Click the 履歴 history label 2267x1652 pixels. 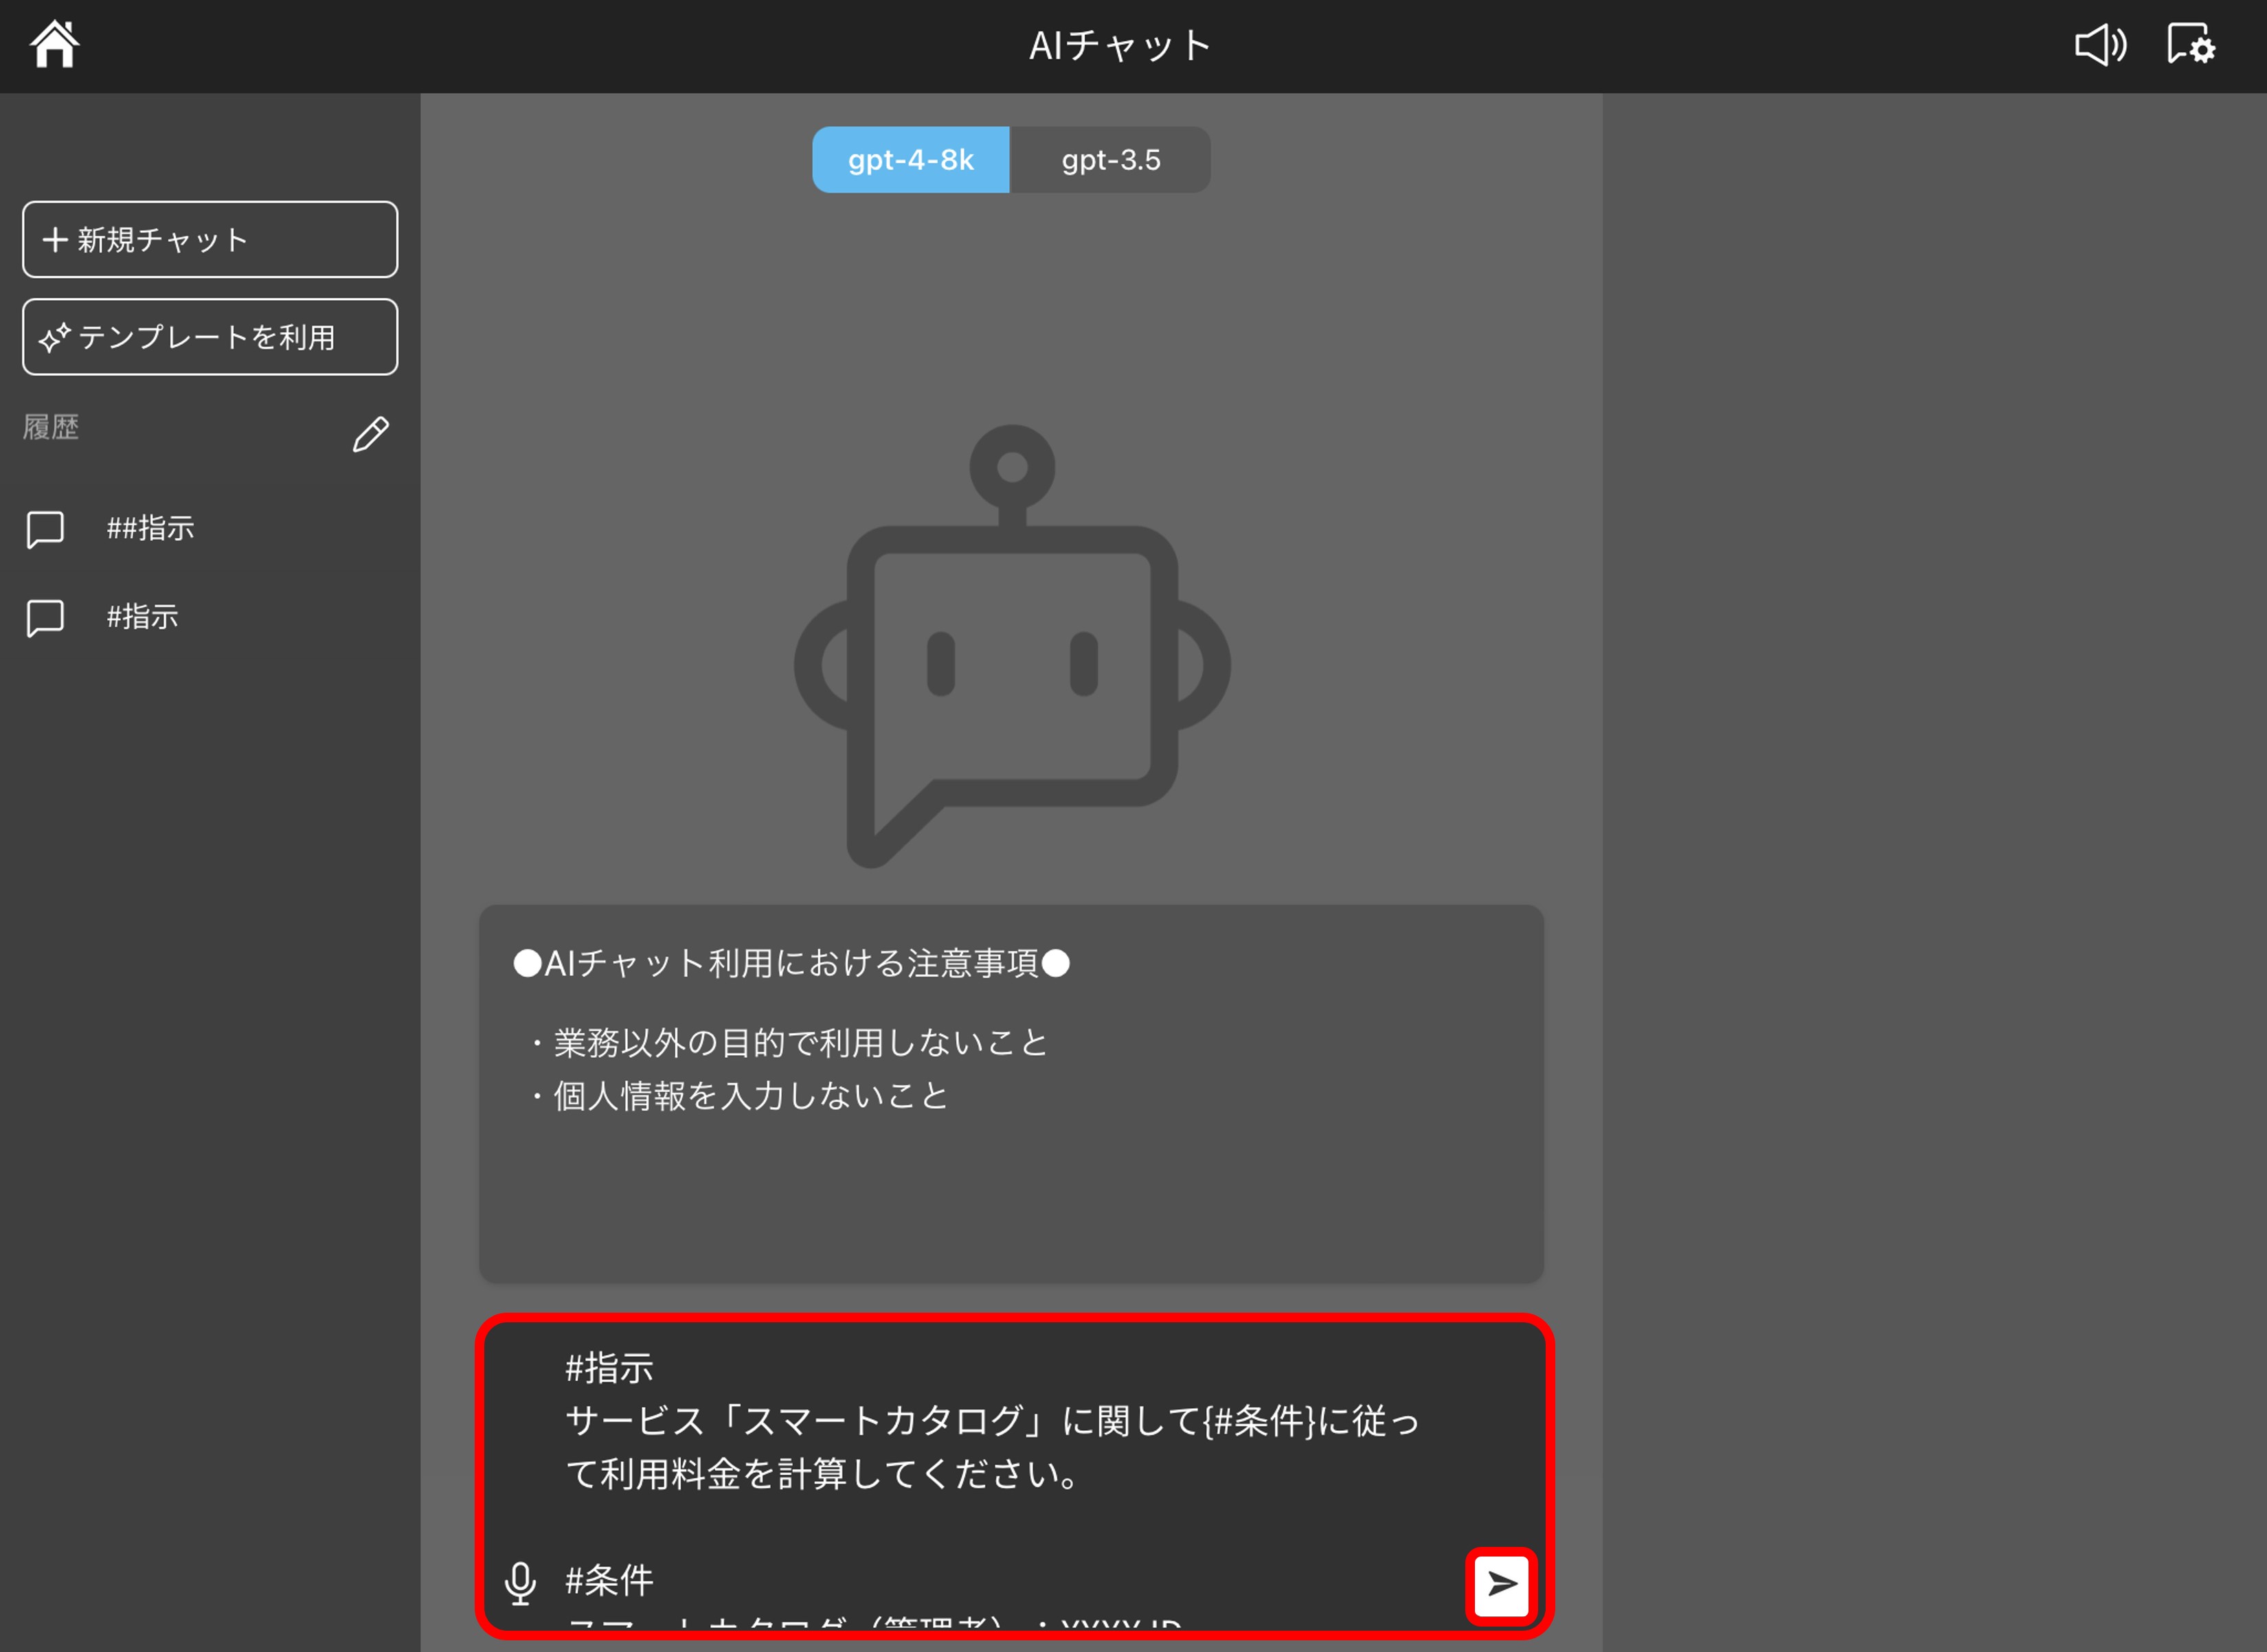[x=51, y=428]
